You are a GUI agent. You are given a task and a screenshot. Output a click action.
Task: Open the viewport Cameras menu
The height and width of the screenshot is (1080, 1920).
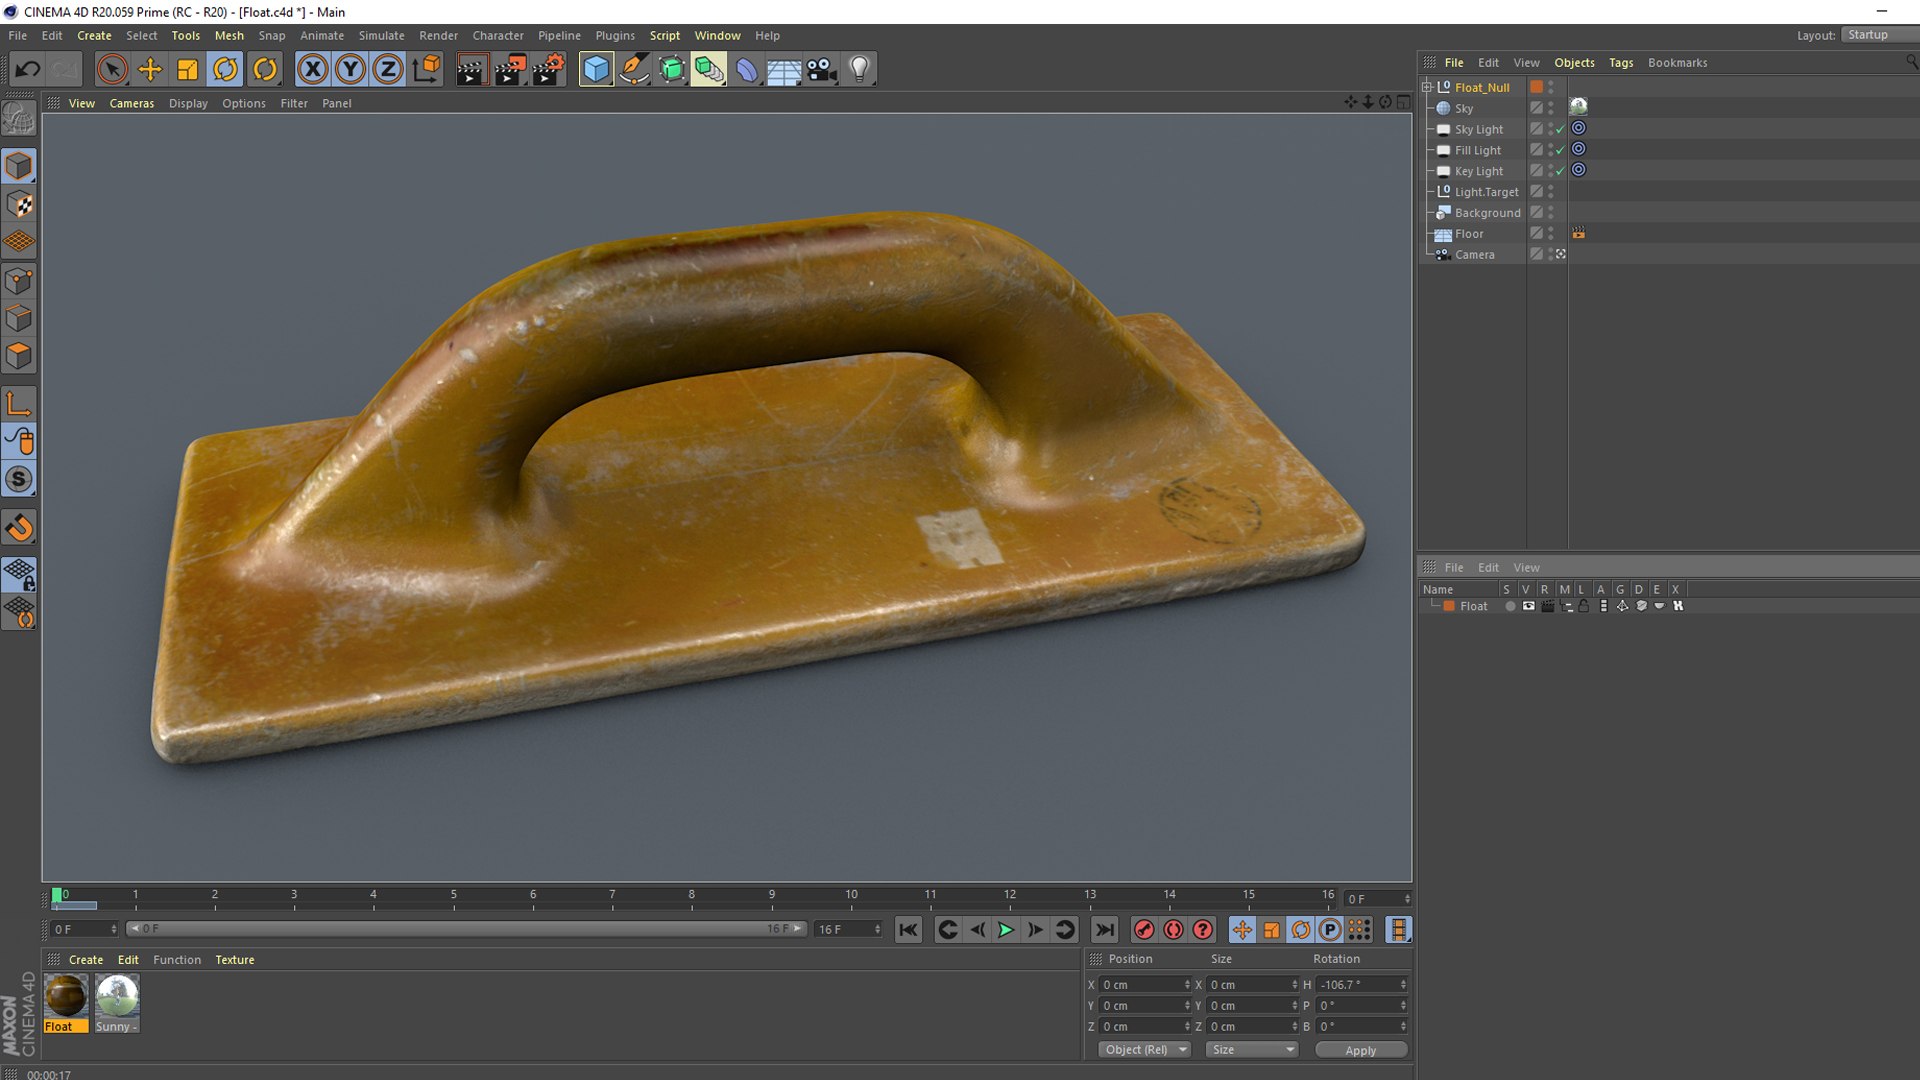point(132,103)
